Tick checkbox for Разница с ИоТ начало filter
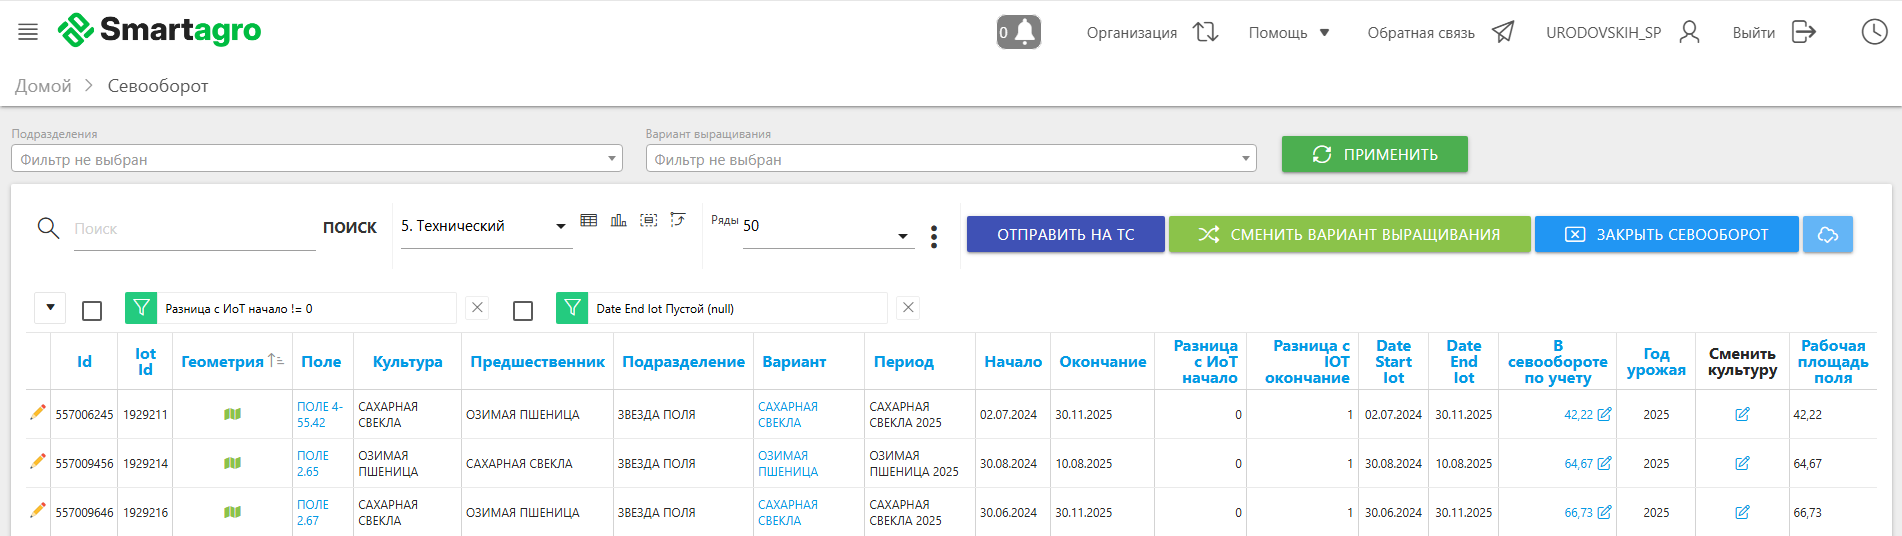The image size is (1902, 536). click(x=92, y=311)
